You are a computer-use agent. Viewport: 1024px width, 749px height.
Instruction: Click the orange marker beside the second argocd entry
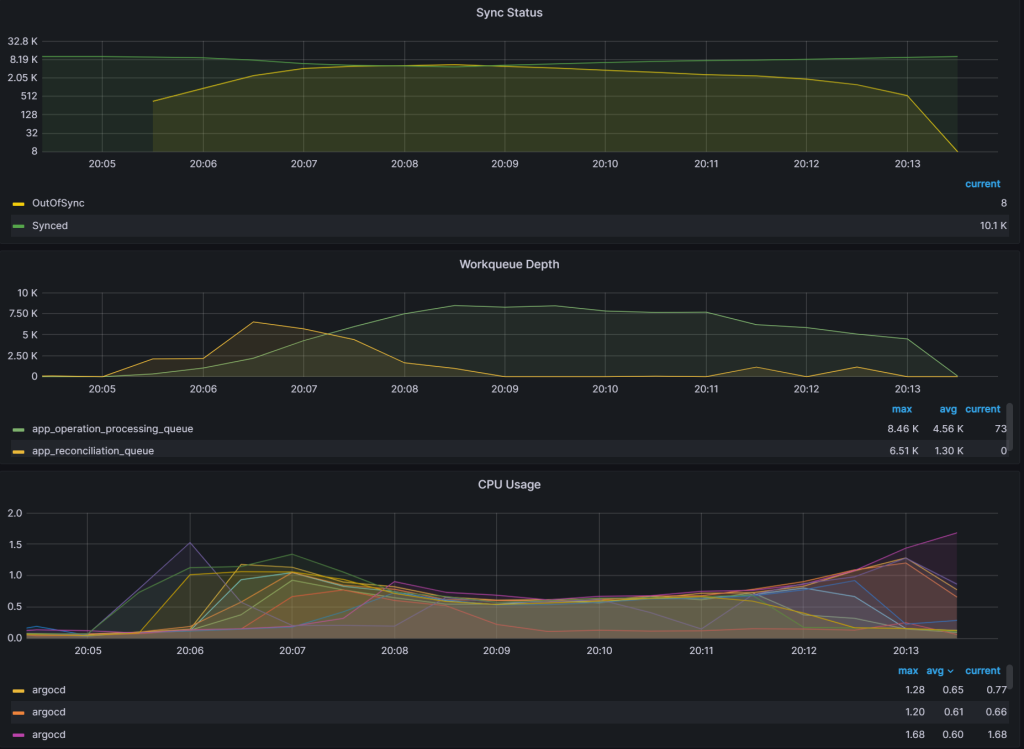point(20,712)
